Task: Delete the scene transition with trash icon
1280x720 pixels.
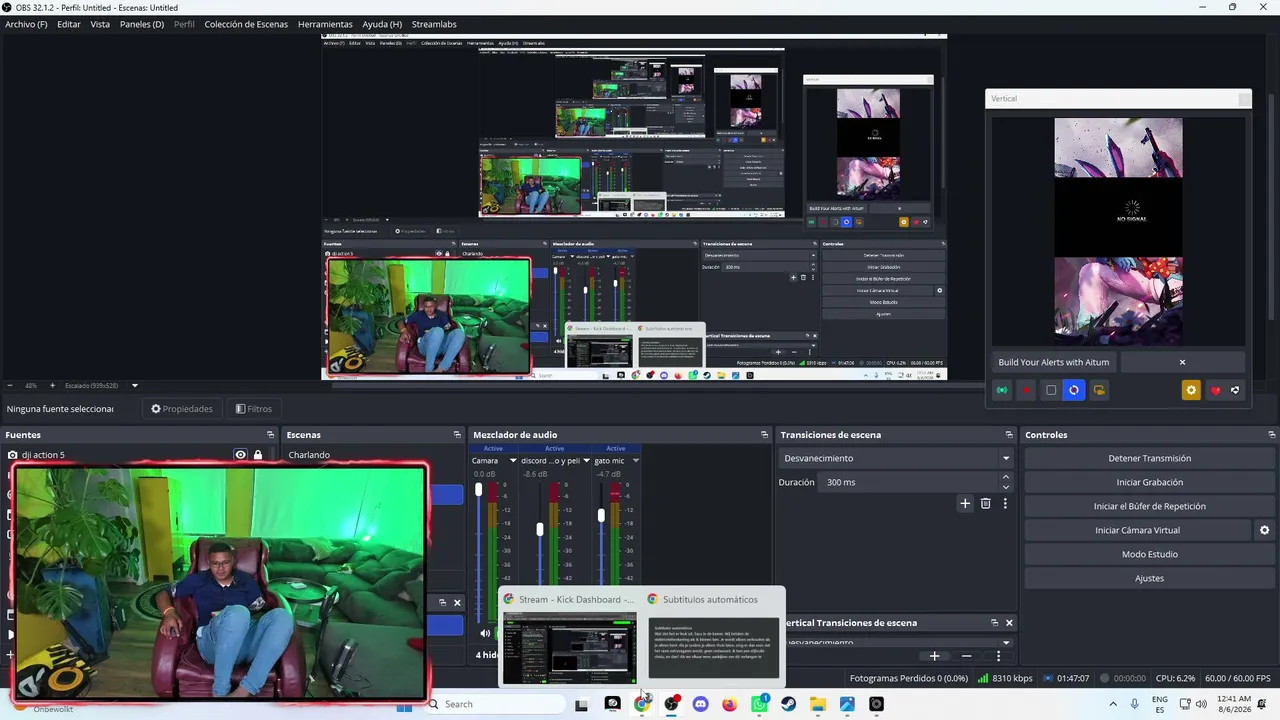Action: click(x=985, y=504)
